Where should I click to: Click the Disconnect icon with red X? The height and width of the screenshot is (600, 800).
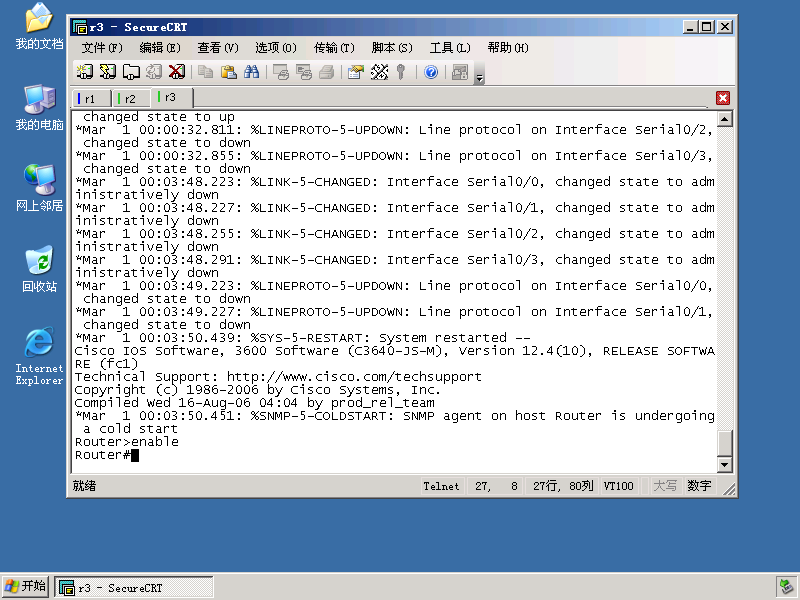coord(177,72)
